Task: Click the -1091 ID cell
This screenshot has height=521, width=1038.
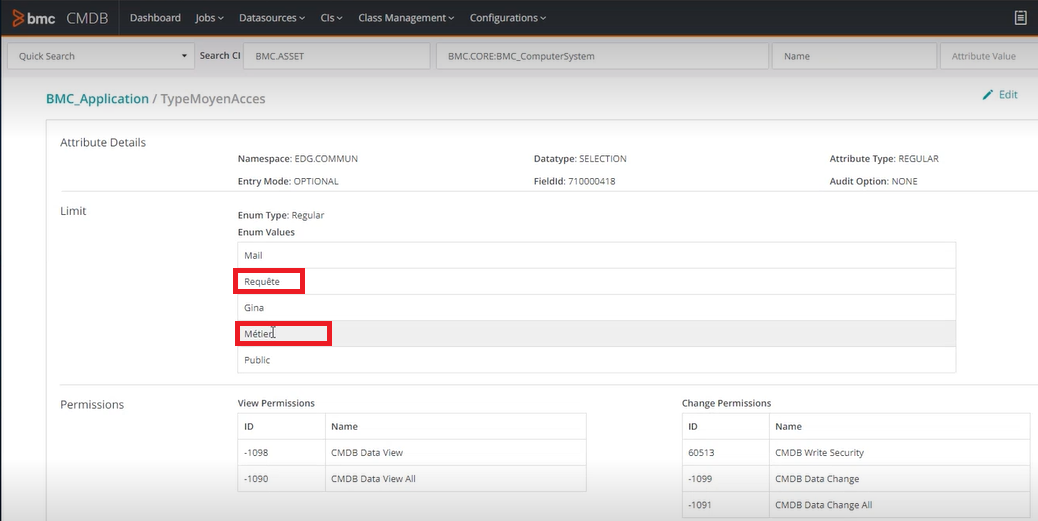Action: (726, 505)
